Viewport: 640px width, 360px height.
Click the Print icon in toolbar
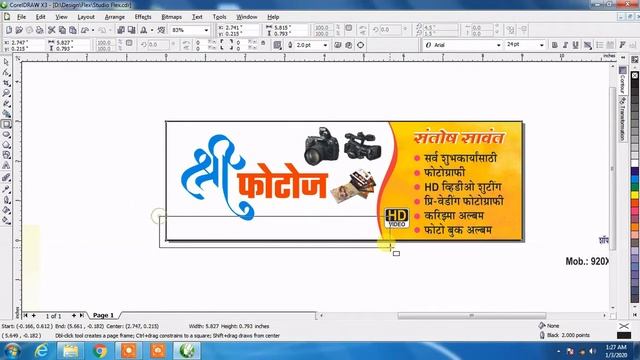tap(40, 30)
